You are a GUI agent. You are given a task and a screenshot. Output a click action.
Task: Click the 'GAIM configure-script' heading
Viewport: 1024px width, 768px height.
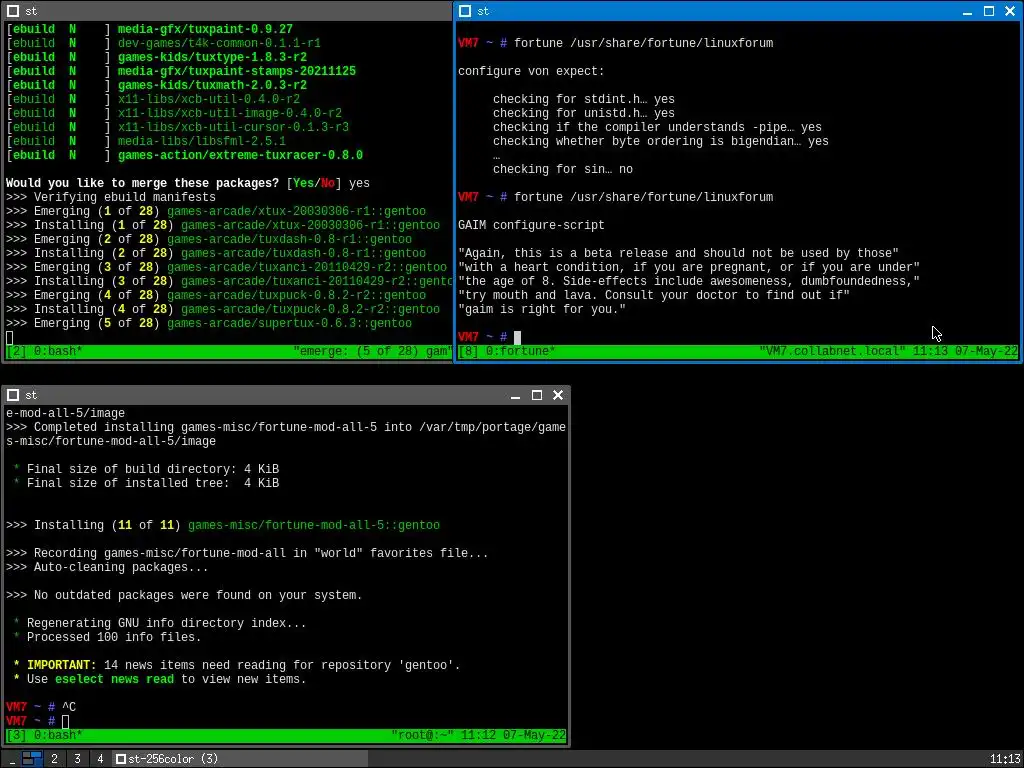(x=532, y=225)
